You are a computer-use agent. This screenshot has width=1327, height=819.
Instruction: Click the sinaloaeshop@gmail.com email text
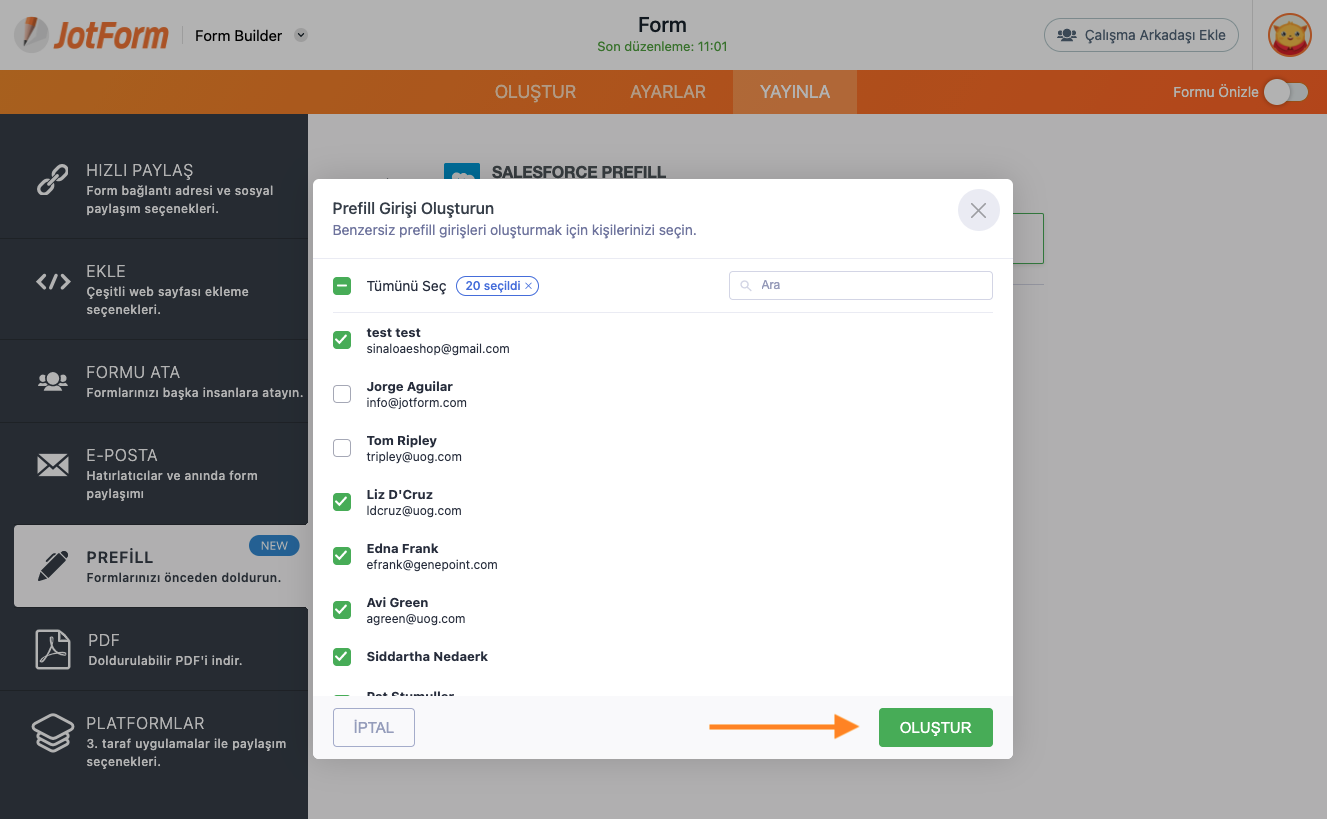[438, 349]
